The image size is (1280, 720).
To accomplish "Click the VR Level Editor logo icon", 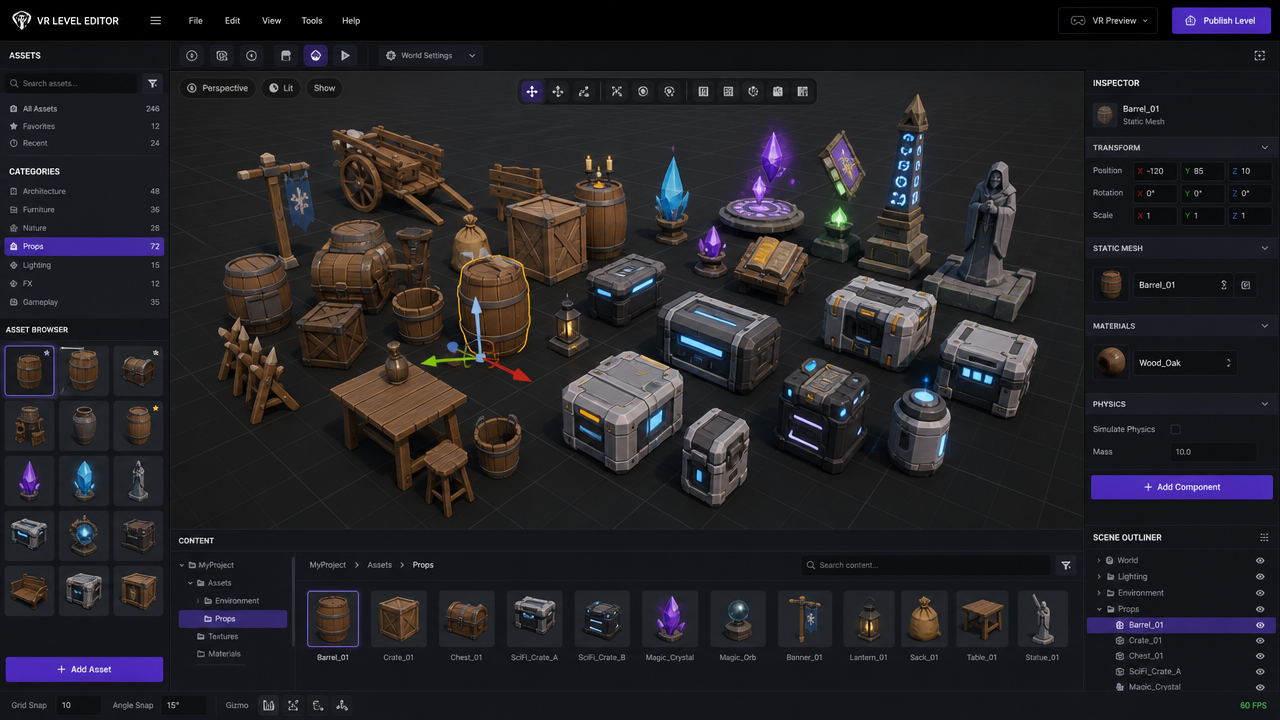I will [x=21, y=20].
